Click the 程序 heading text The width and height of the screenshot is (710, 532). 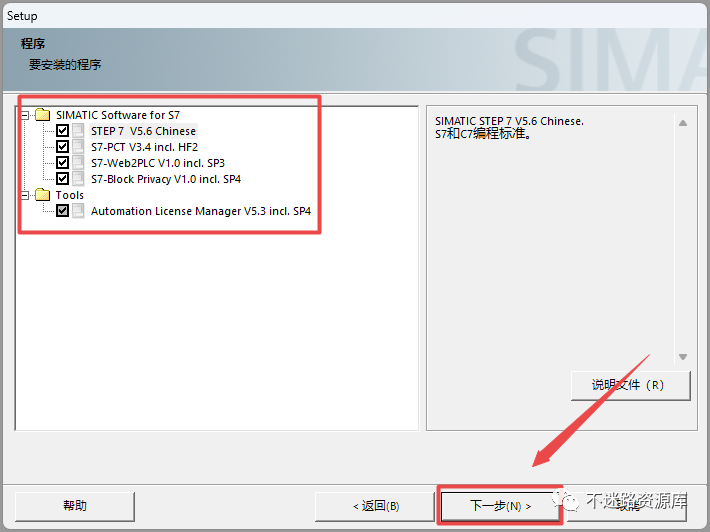pos(33,43)
